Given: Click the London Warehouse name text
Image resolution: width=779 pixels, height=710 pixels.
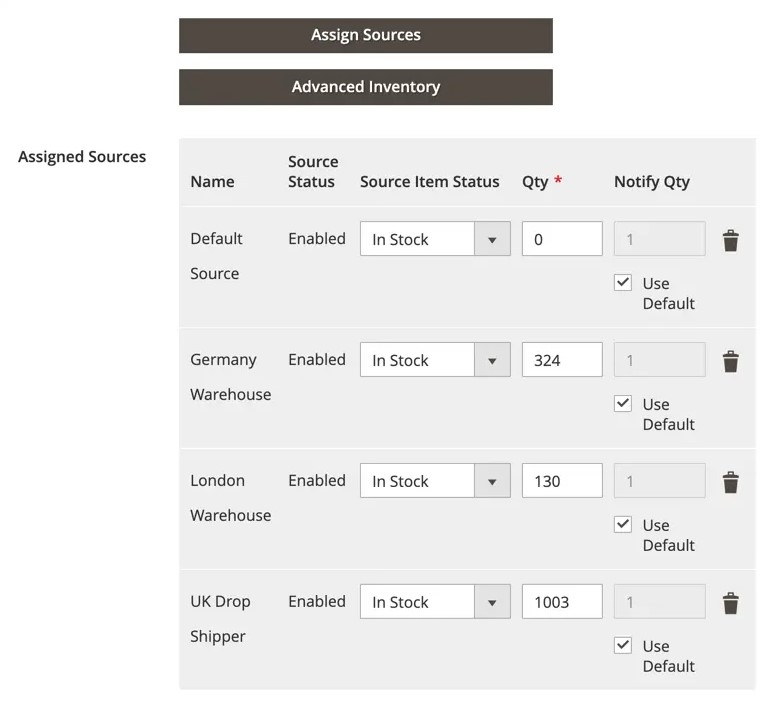Looking at the screenshot, I should point(231,498).
